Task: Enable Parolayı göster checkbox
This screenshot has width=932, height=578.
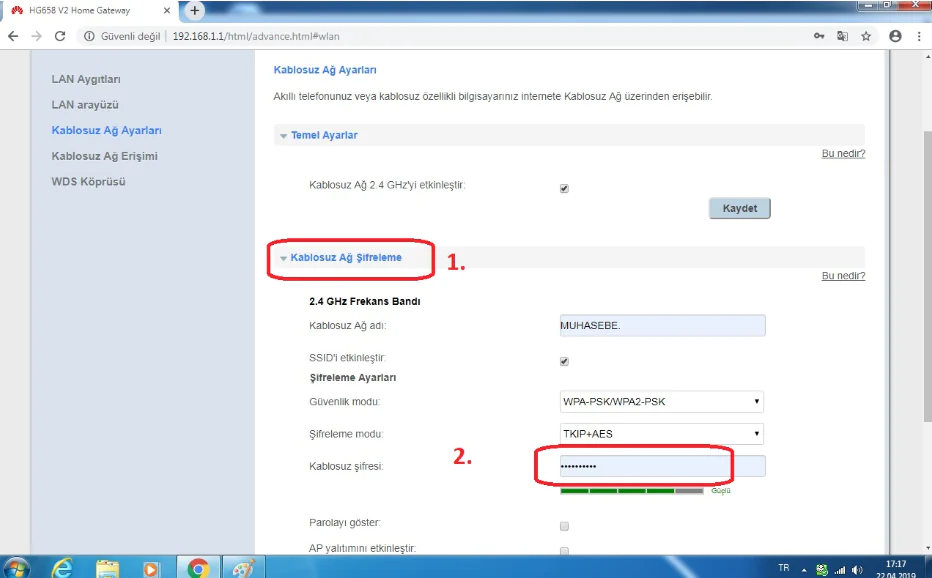Action: pos(564,526)
